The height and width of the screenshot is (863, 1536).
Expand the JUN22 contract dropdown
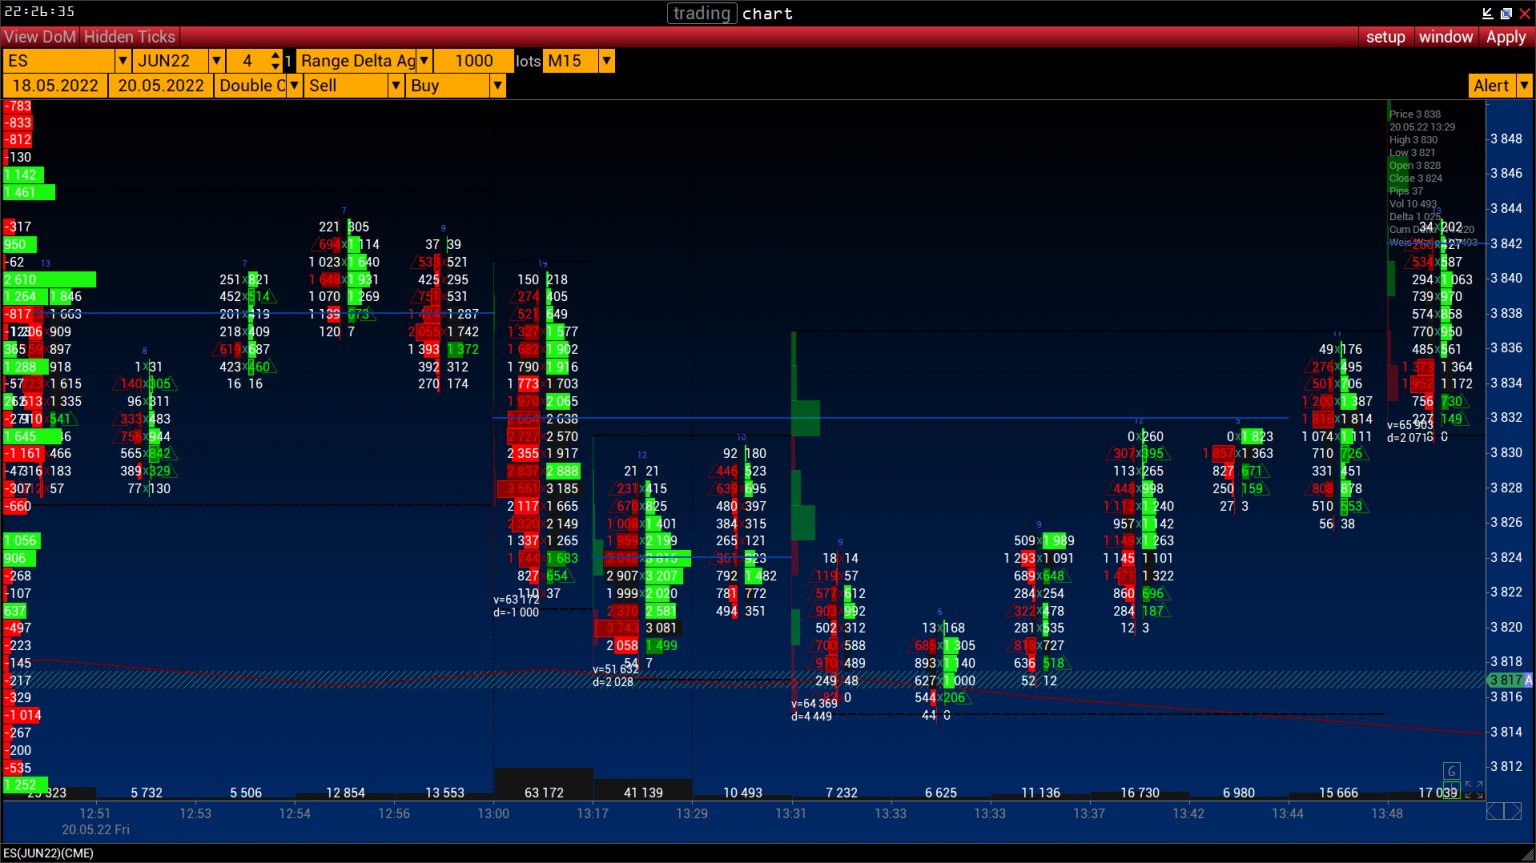[216, 61]
